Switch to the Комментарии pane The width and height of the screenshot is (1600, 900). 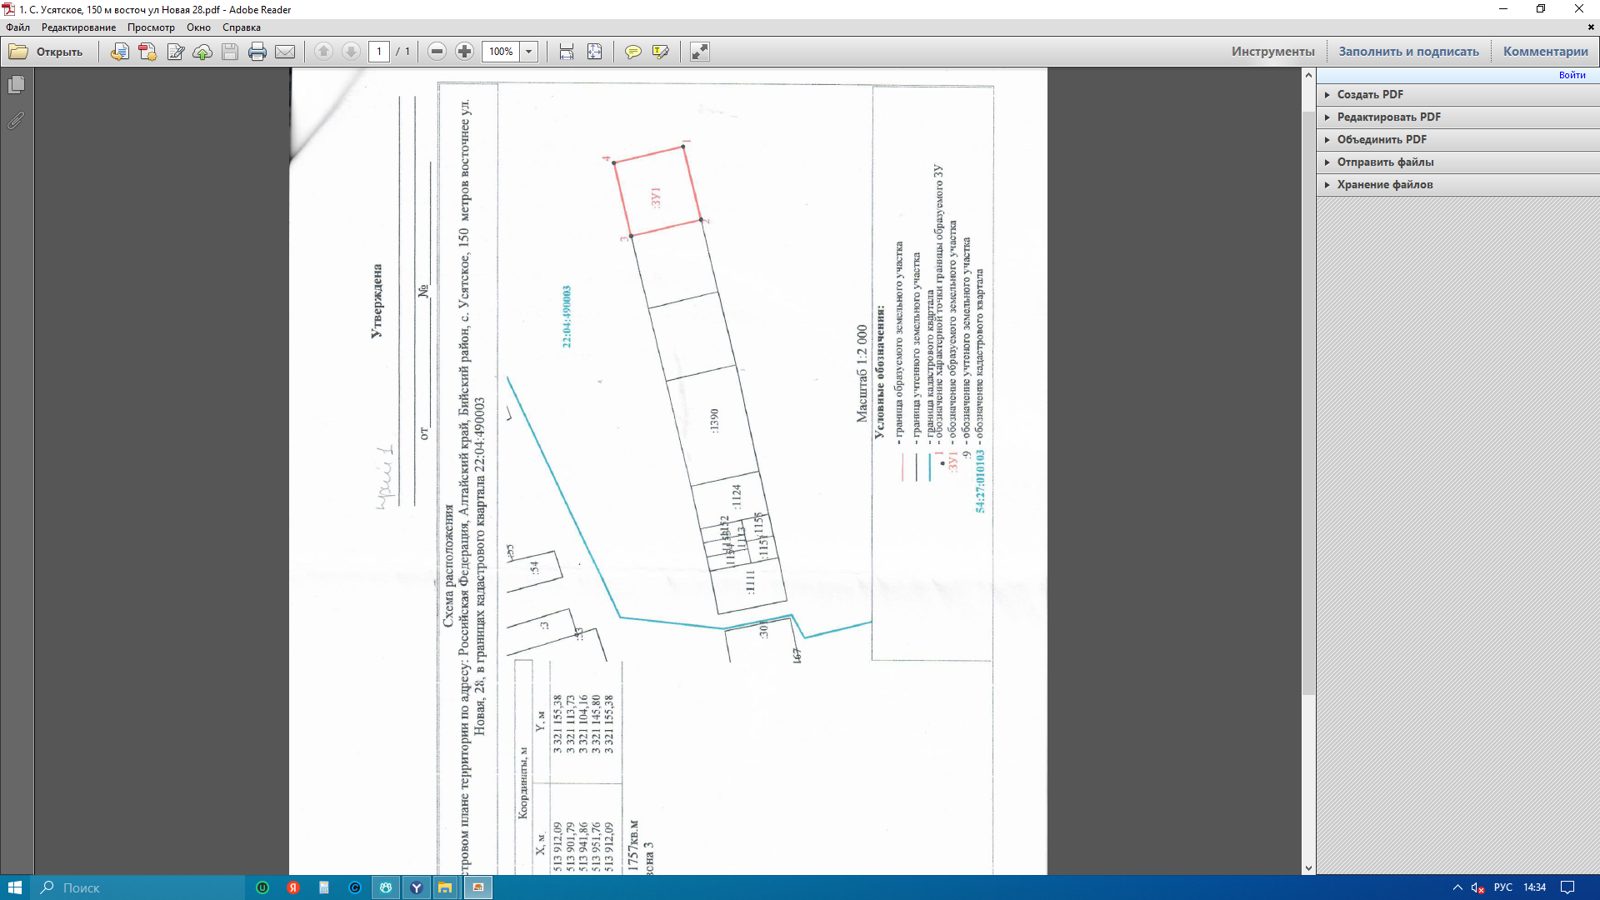click(1545, 52)
